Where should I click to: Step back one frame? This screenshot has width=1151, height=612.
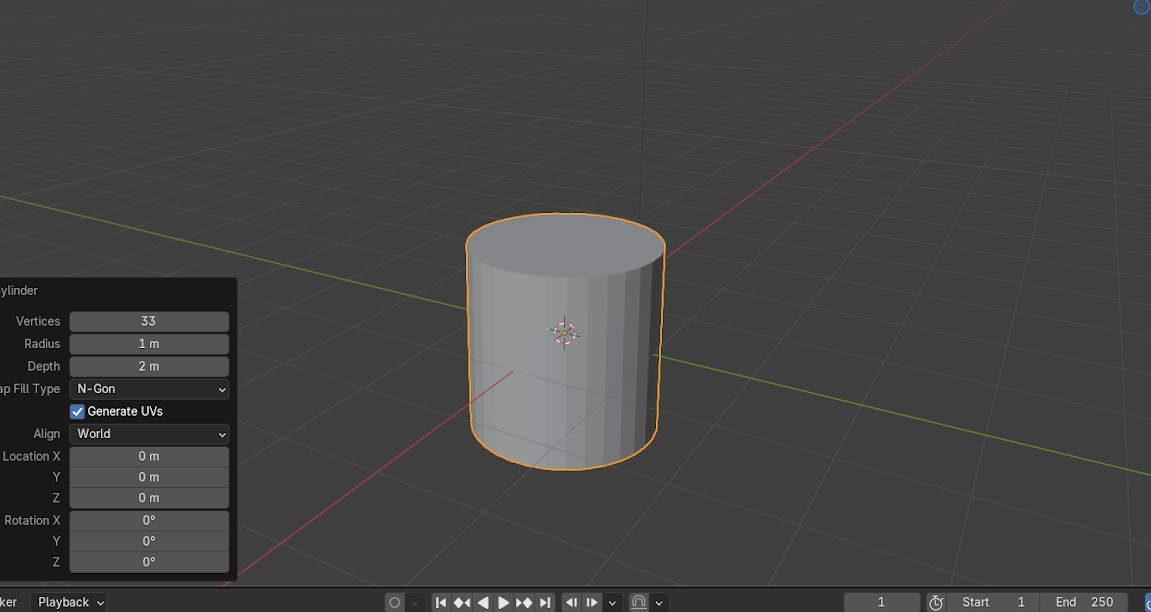click(x=572, y=602)
